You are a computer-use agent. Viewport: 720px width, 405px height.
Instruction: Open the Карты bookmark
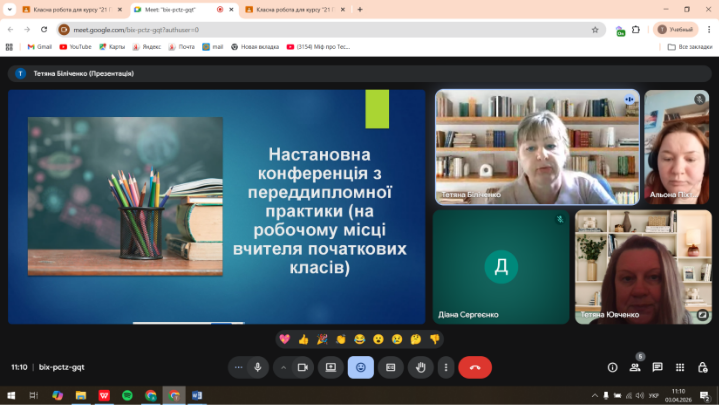[112, 47]
